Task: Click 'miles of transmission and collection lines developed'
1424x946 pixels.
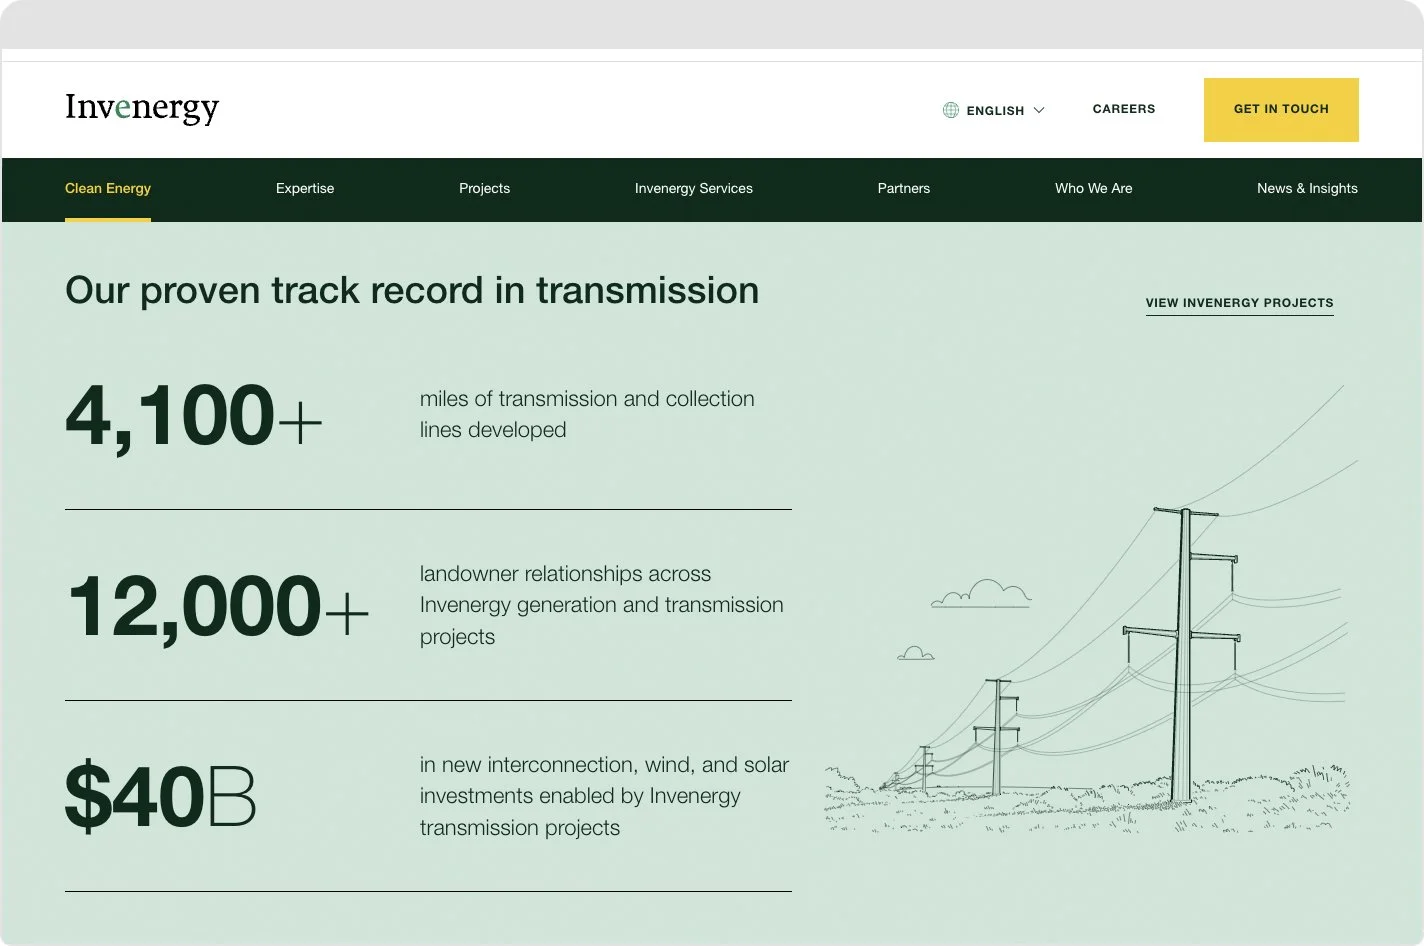Action: coord(587,414)
